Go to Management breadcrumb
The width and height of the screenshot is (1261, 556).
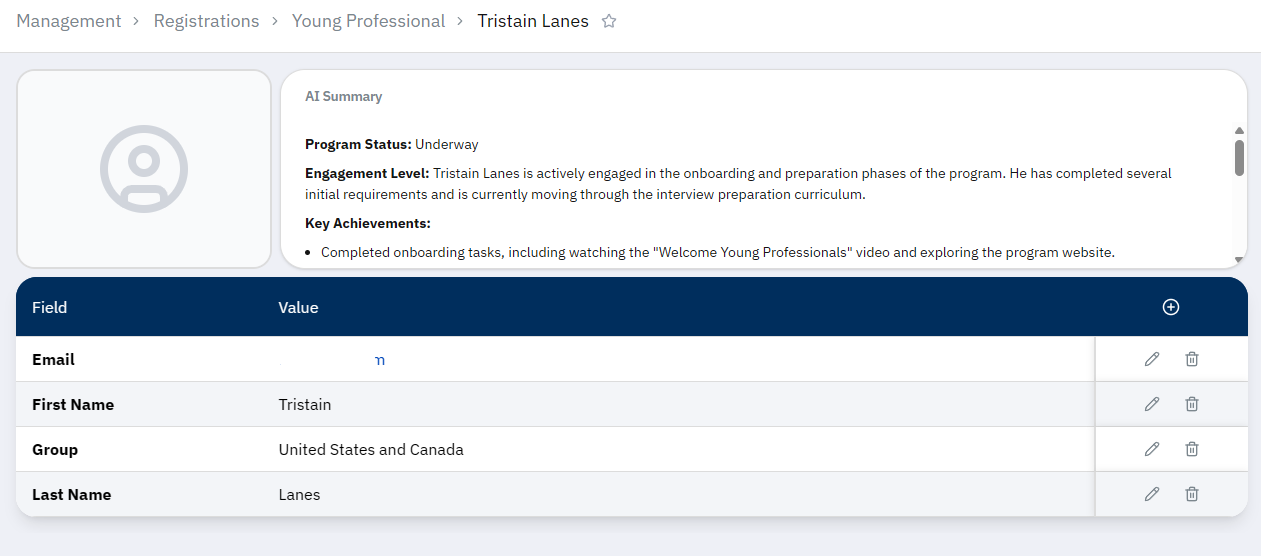pos(68,21)
